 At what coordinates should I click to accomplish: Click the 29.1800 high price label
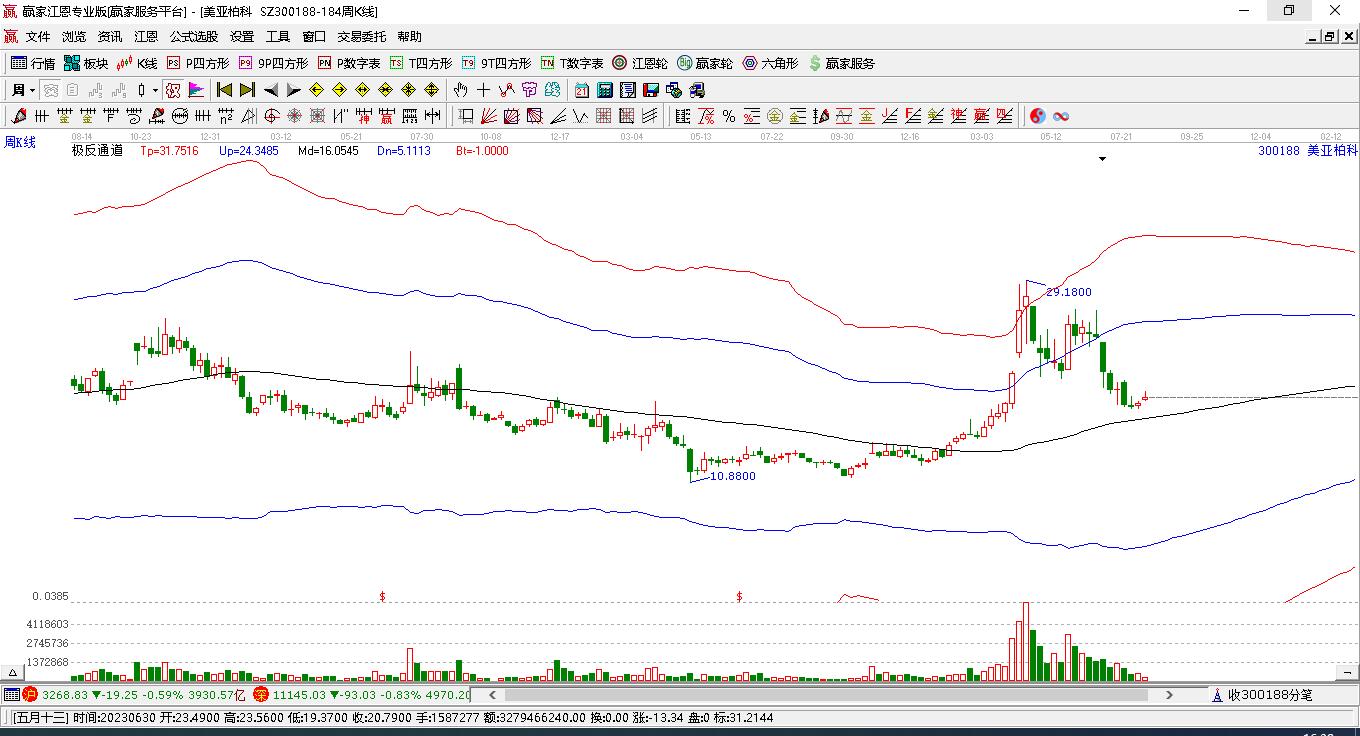click(x=1069, y=292)
